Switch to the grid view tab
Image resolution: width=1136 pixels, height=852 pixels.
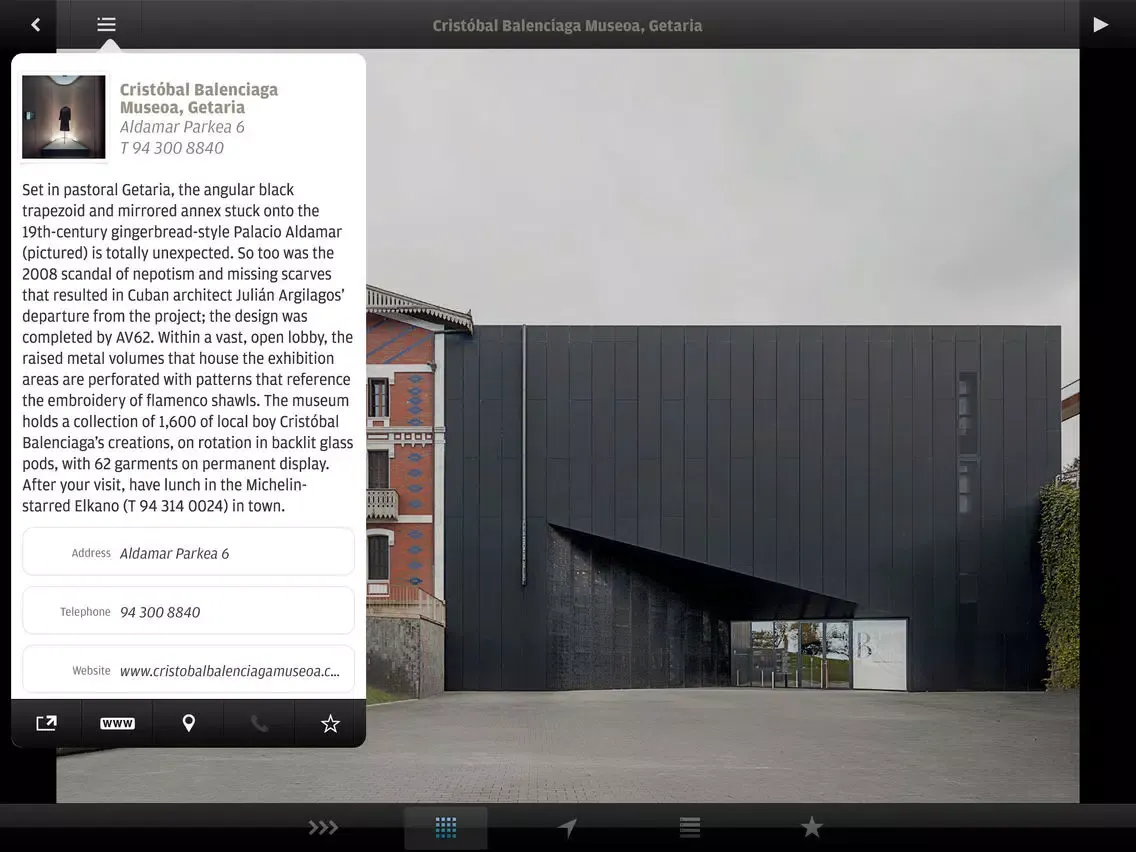point(446,827)
